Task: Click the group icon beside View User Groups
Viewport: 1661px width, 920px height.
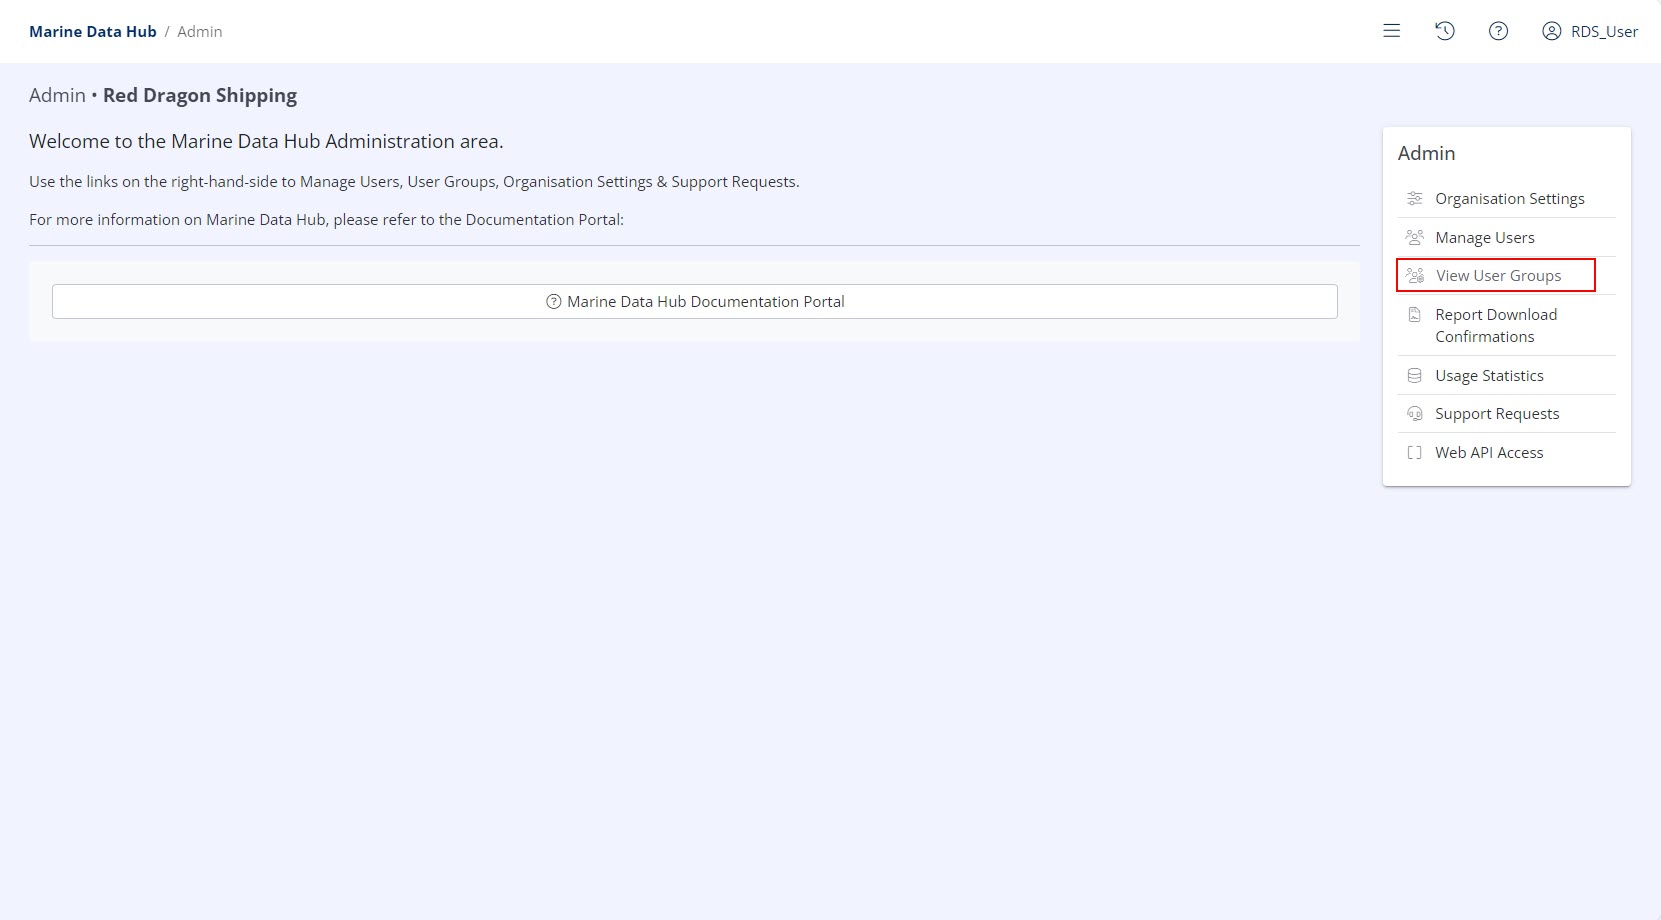Action: point(1415,276)
